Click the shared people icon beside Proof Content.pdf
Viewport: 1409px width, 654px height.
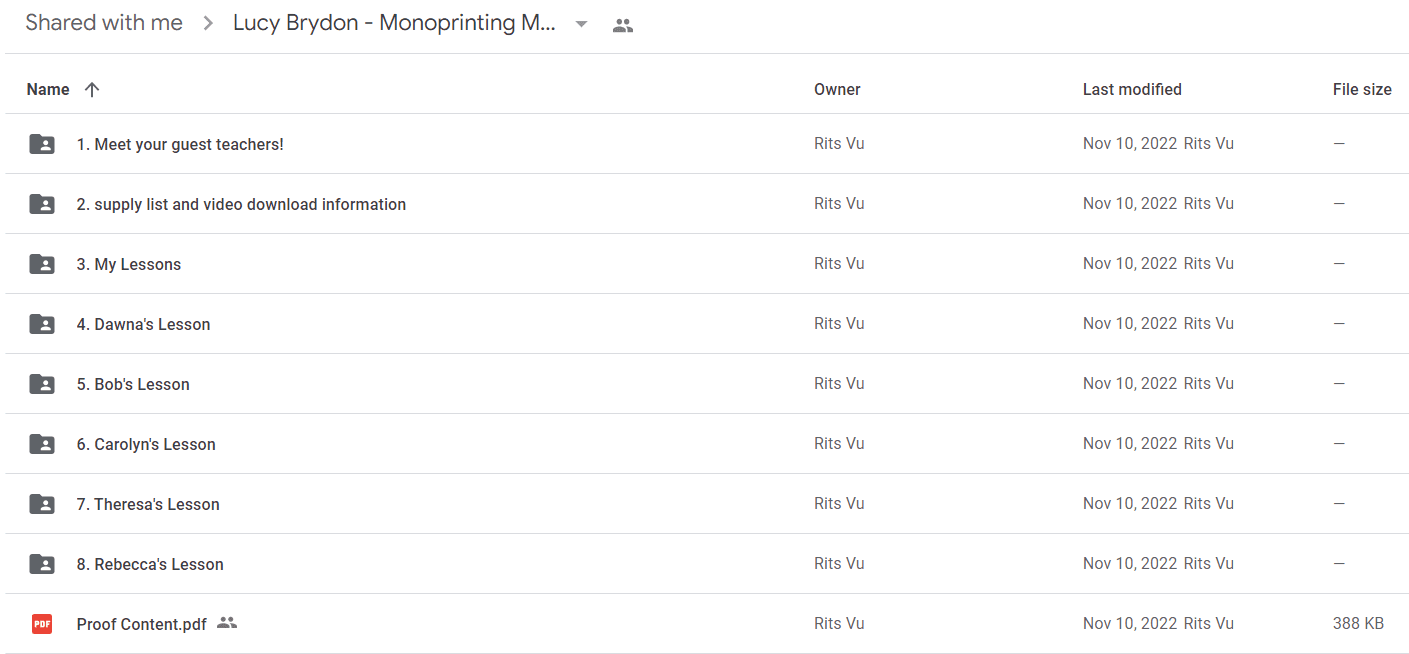click(x=227, y=623)
